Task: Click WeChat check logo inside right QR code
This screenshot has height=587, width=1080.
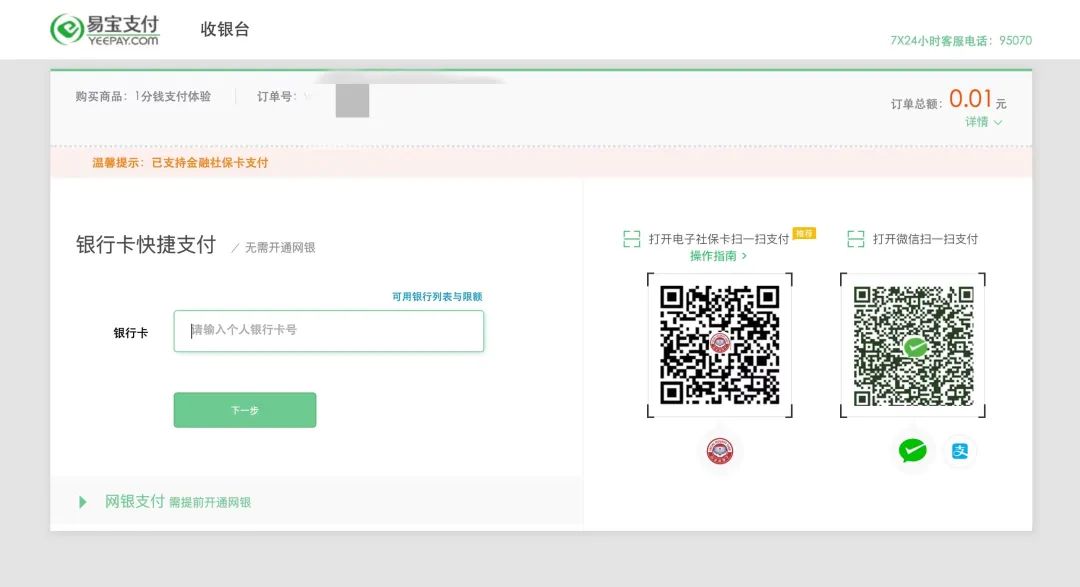Action: pyautogui.click(x=913, y=345)
